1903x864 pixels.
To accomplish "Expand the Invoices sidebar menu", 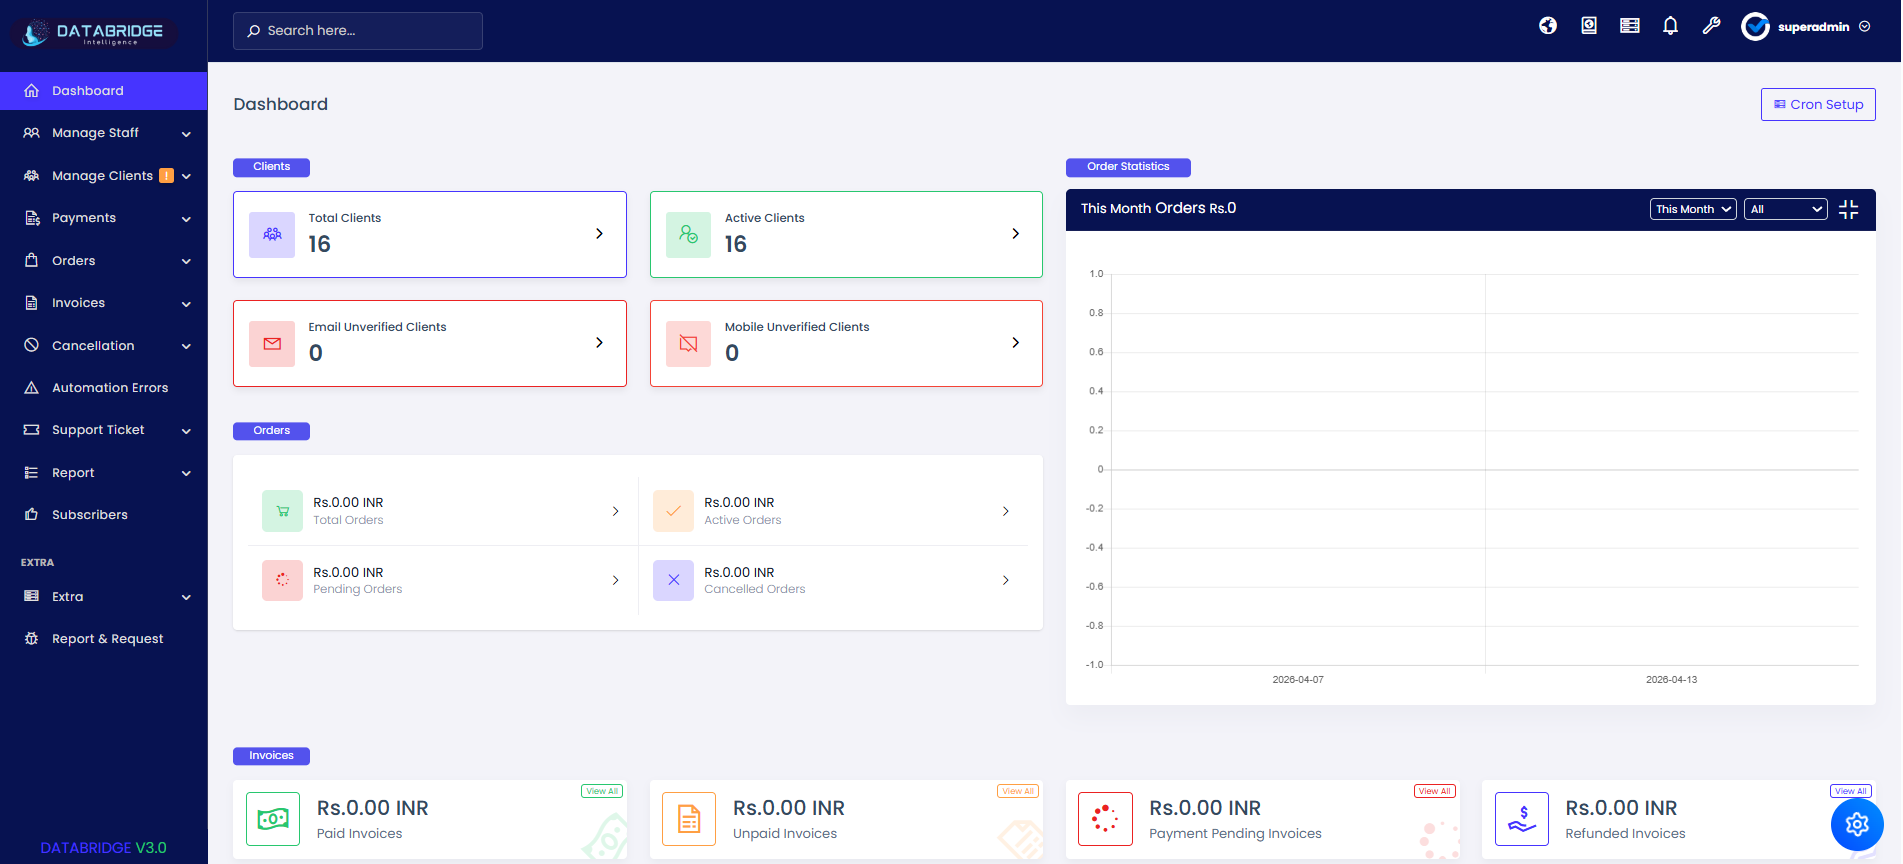I will [186, 303].
